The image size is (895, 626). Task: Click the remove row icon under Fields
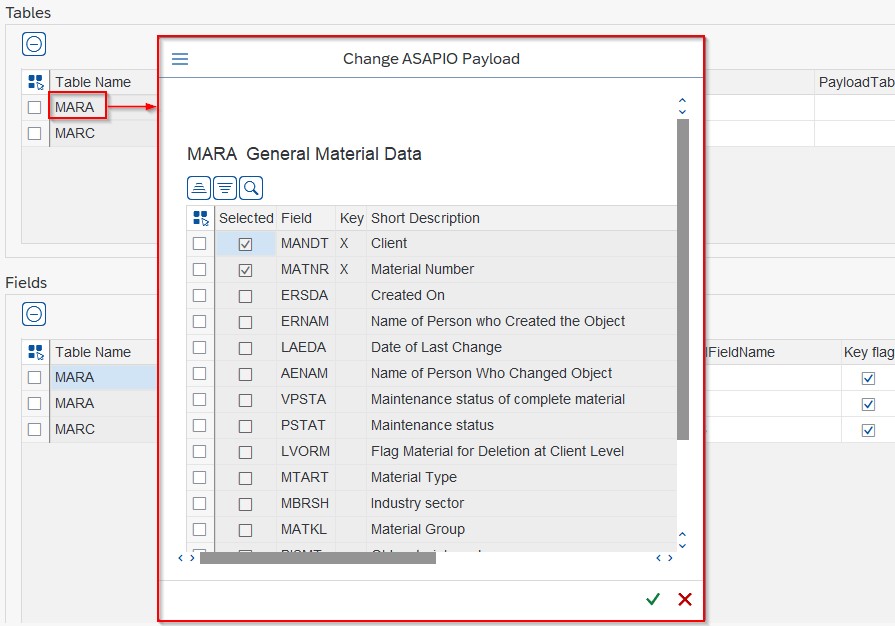tap(34, 314)
